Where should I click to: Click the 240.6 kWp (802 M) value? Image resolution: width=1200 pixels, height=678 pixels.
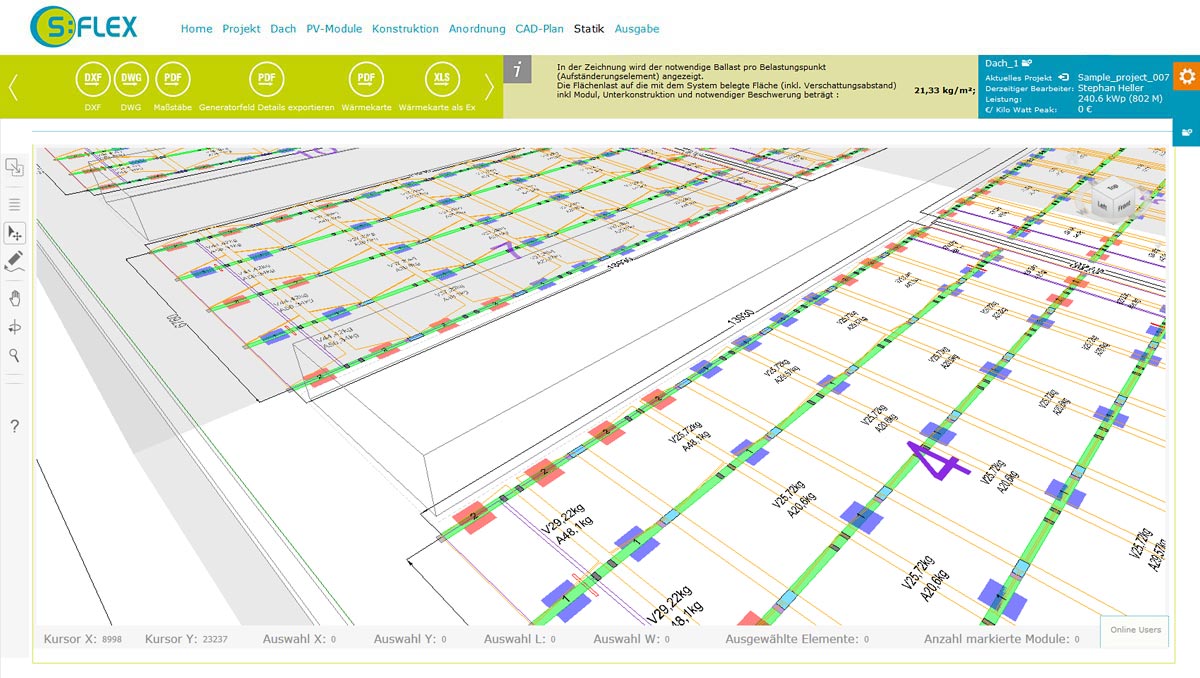pos(1120,99)
